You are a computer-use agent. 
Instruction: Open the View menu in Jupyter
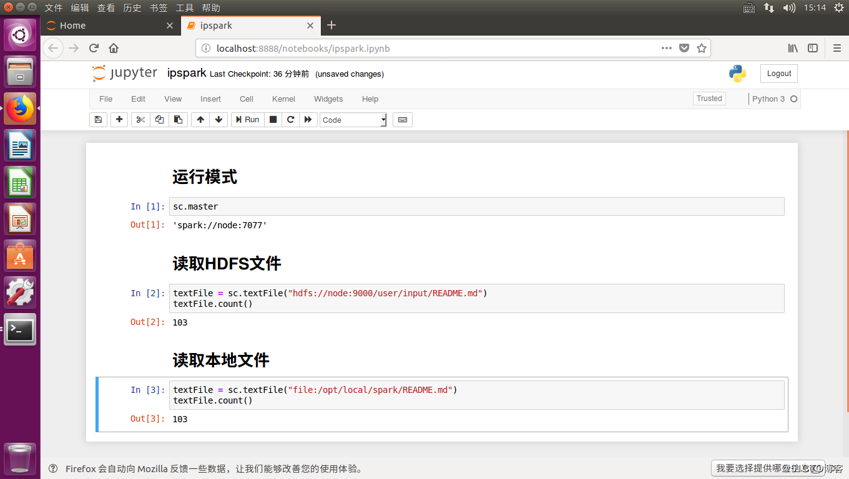[x=173, y=99]
